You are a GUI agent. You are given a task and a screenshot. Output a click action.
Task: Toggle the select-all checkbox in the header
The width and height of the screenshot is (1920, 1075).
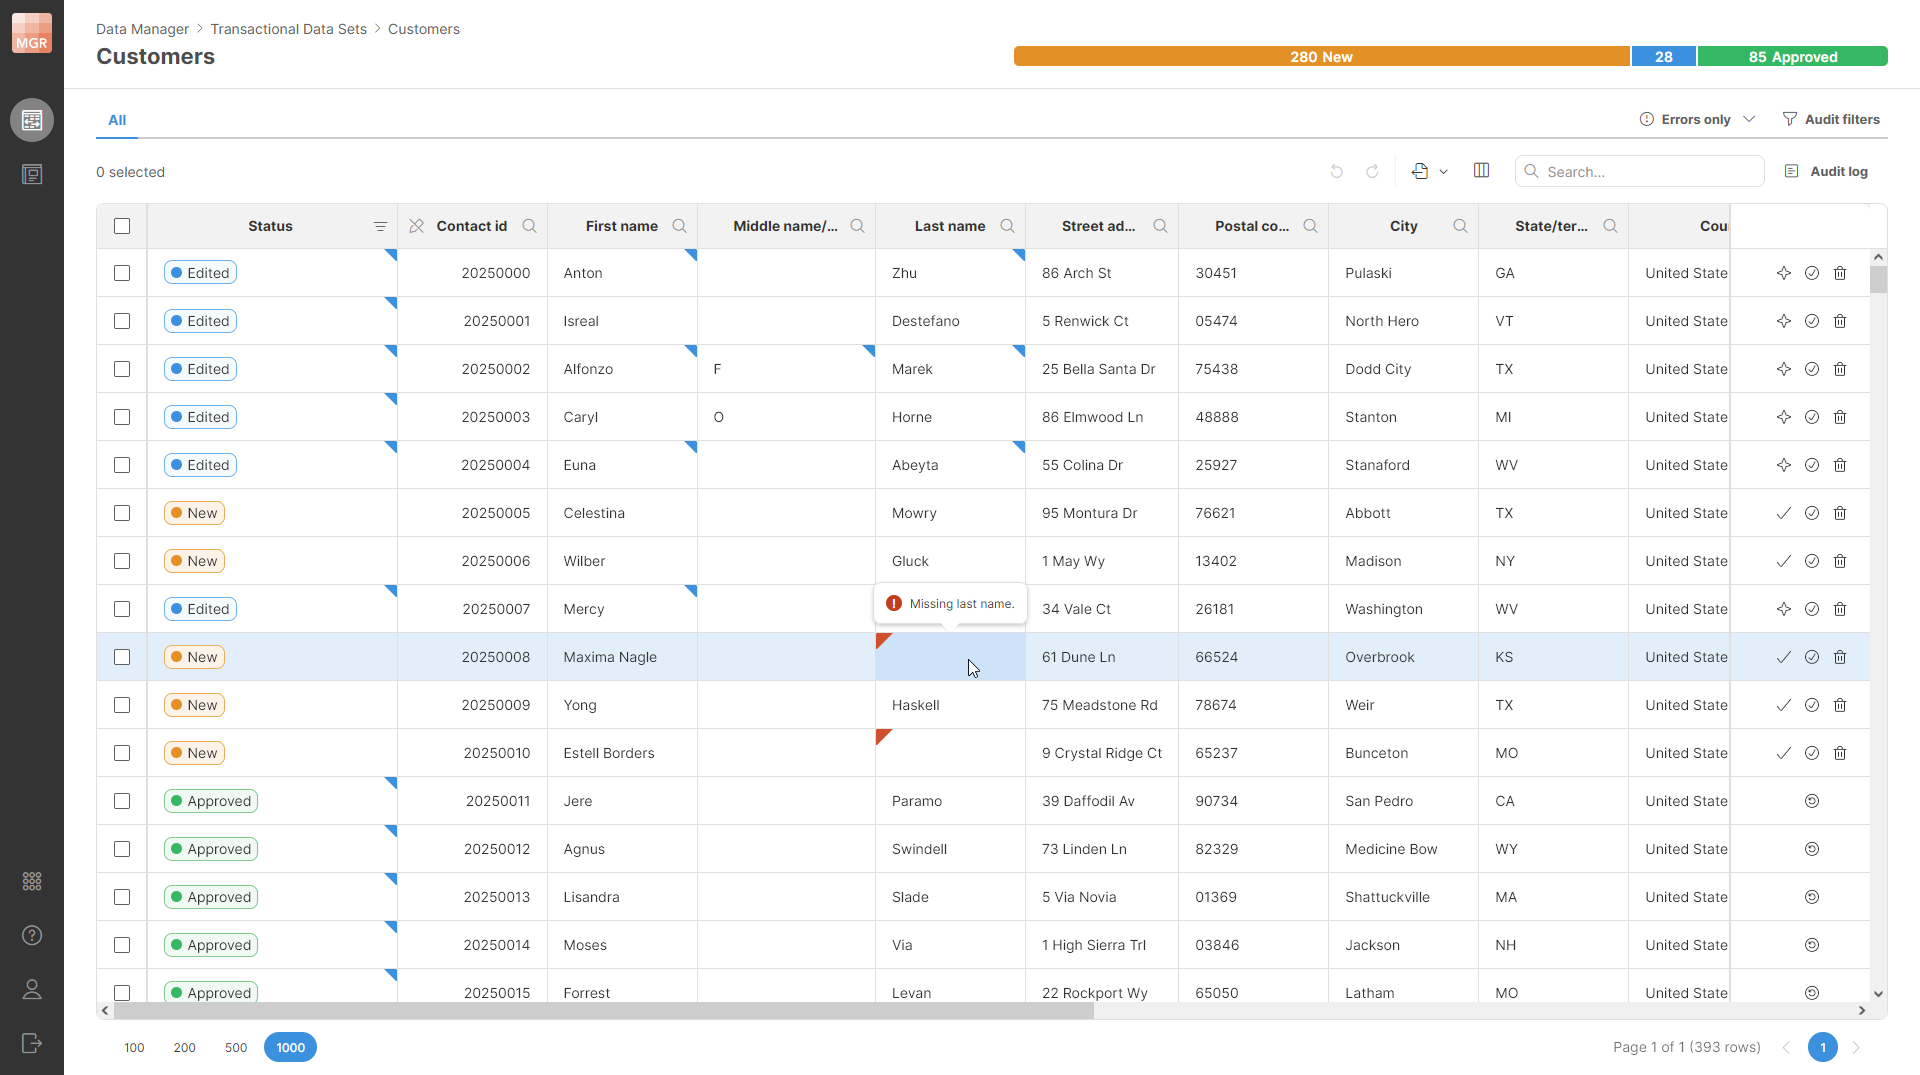(122, 226)
